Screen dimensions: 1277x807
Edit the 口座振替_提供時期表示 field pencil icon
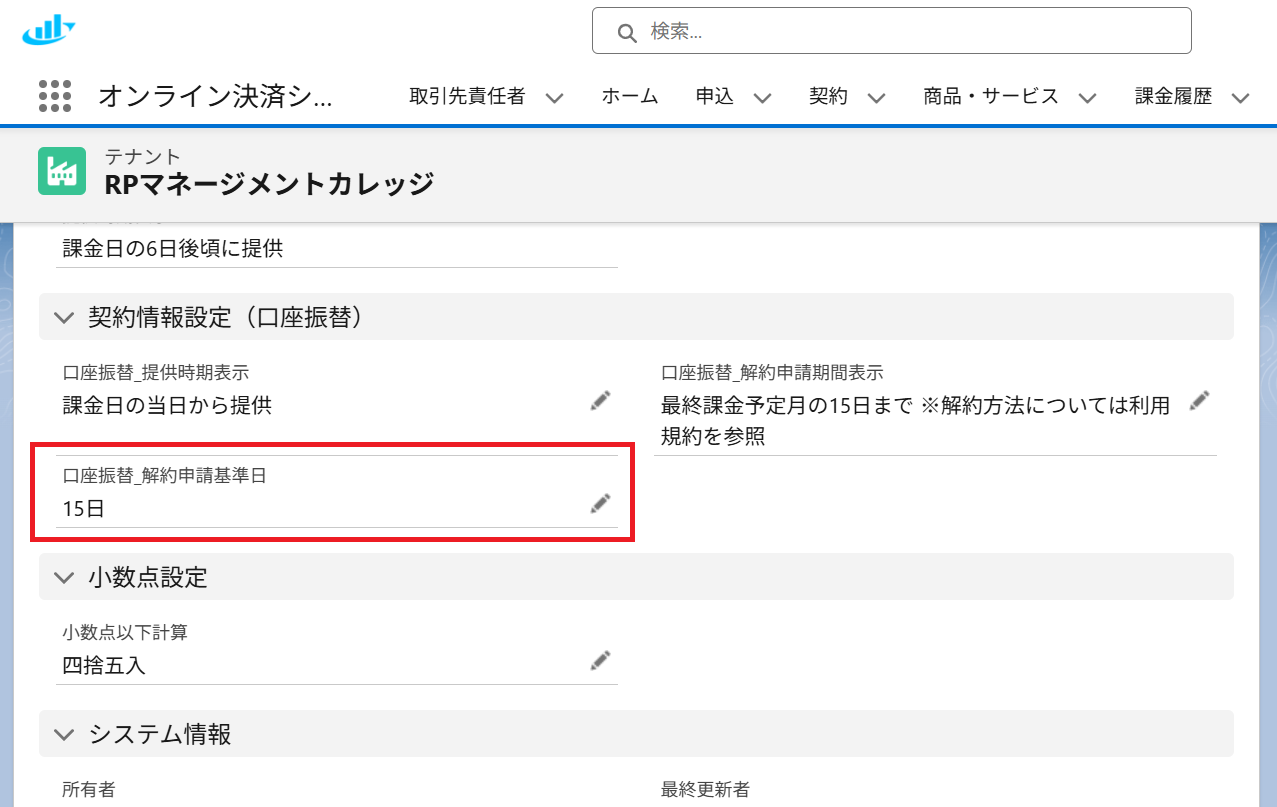[600, 402]
